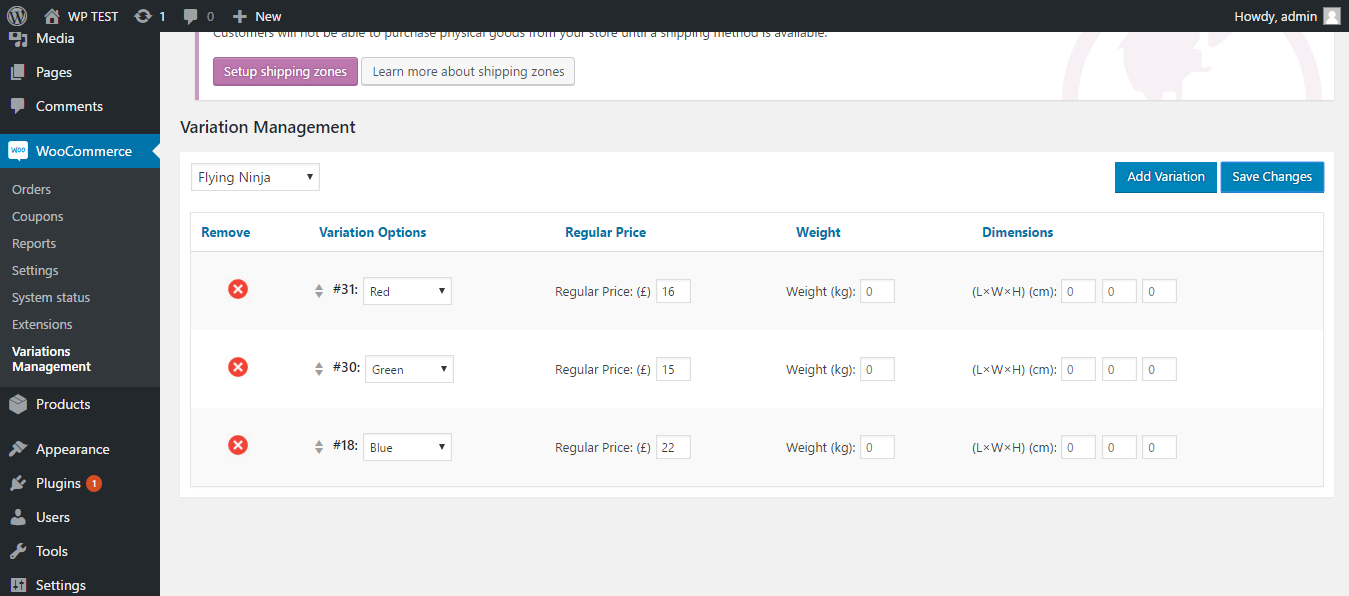The image size is (1349, 596).
Task: Remove variation #31 with red X icon
Action: pos(238,290)
